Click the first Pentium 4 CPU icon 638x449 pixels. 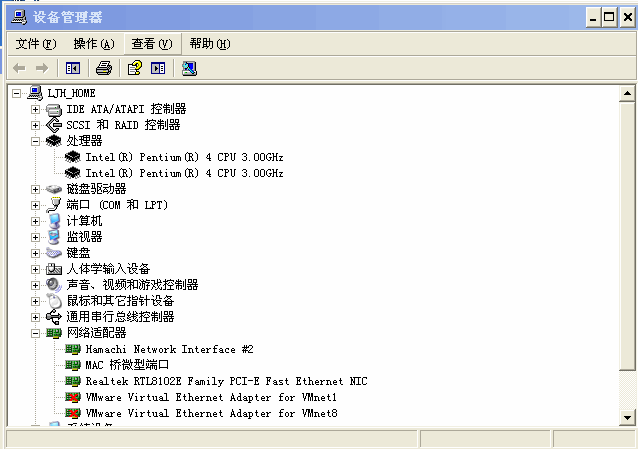tap(73, 157)
